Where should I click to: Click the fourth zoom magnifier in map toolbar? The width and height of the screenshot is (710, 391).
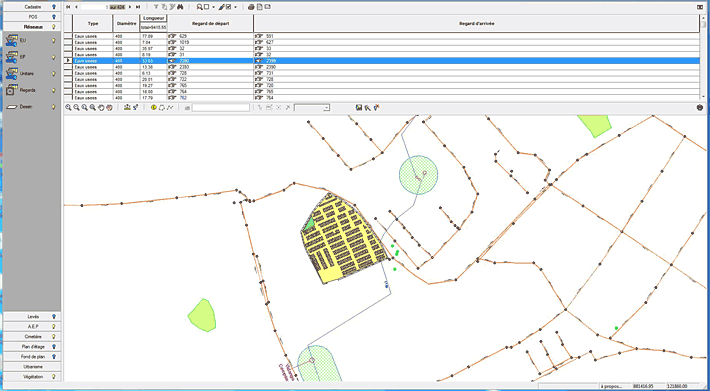tap(92, 107)
